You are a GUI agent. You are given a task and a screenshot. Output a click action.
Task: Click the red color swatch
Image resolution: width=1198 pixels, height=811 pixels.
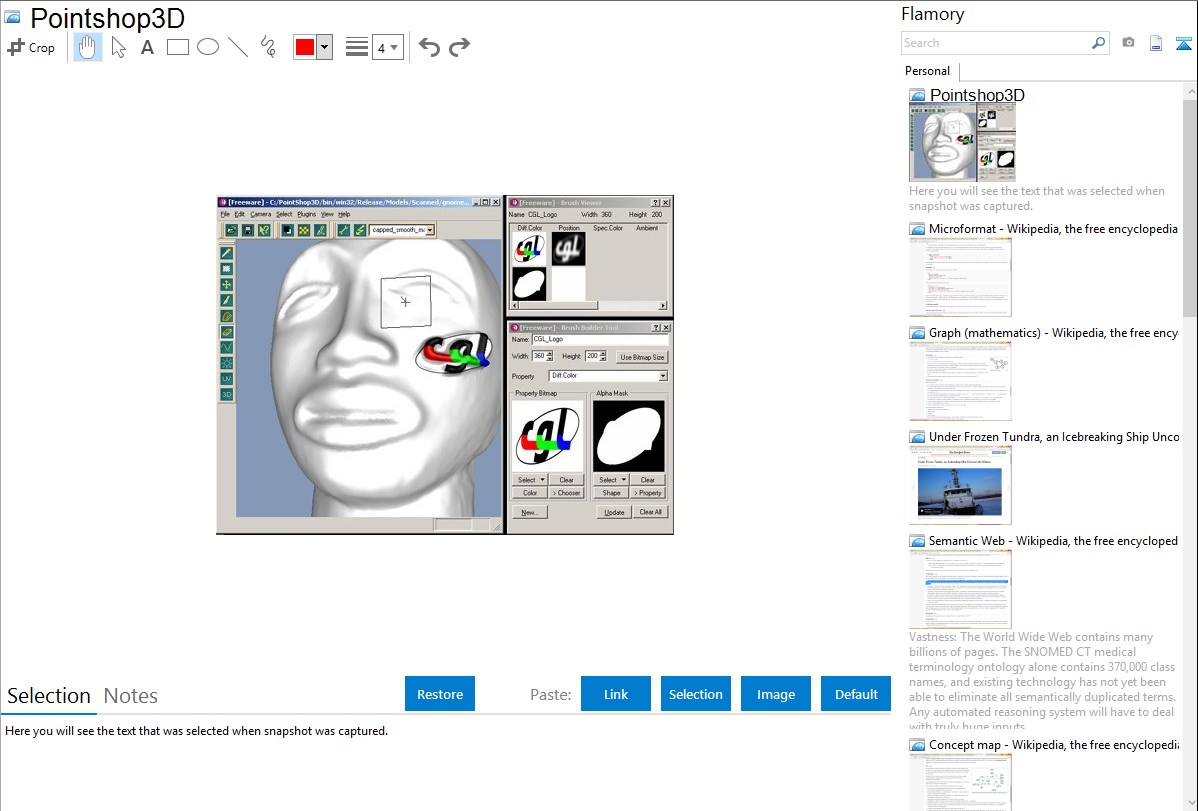[x=305, y=47]
